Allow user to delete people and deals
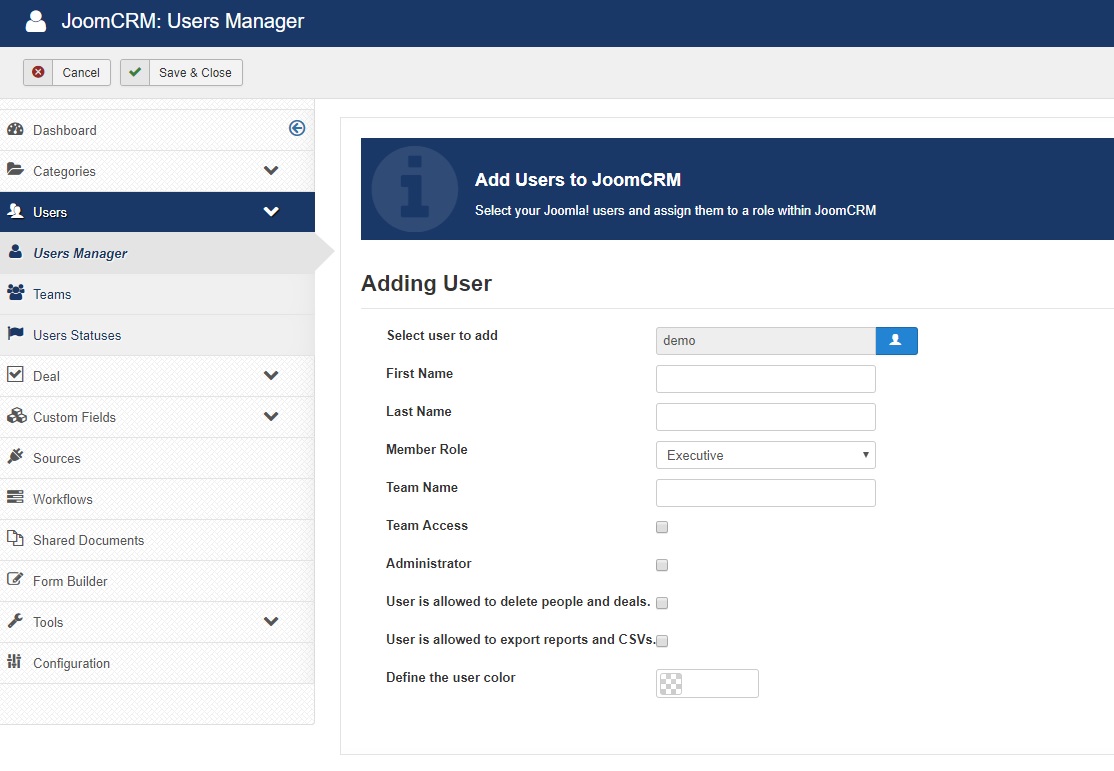 [x=662, y=603]
